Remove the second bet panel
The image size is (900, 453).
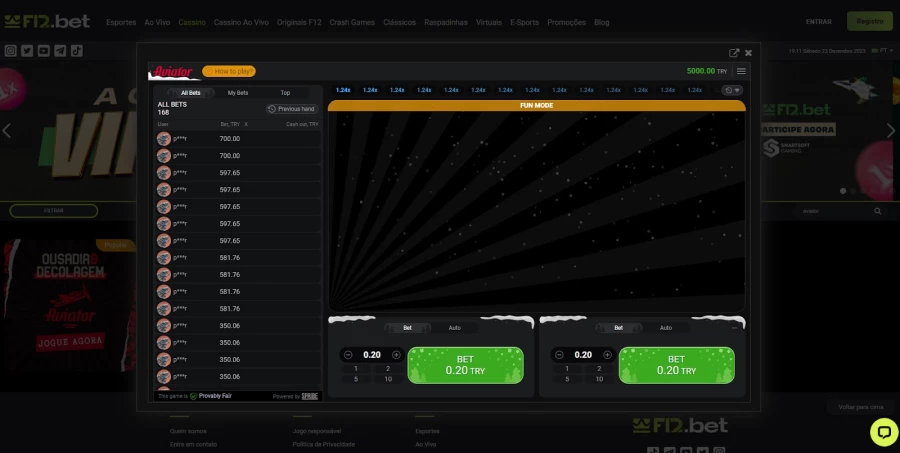pyautogui.click(x=735, y=327)
